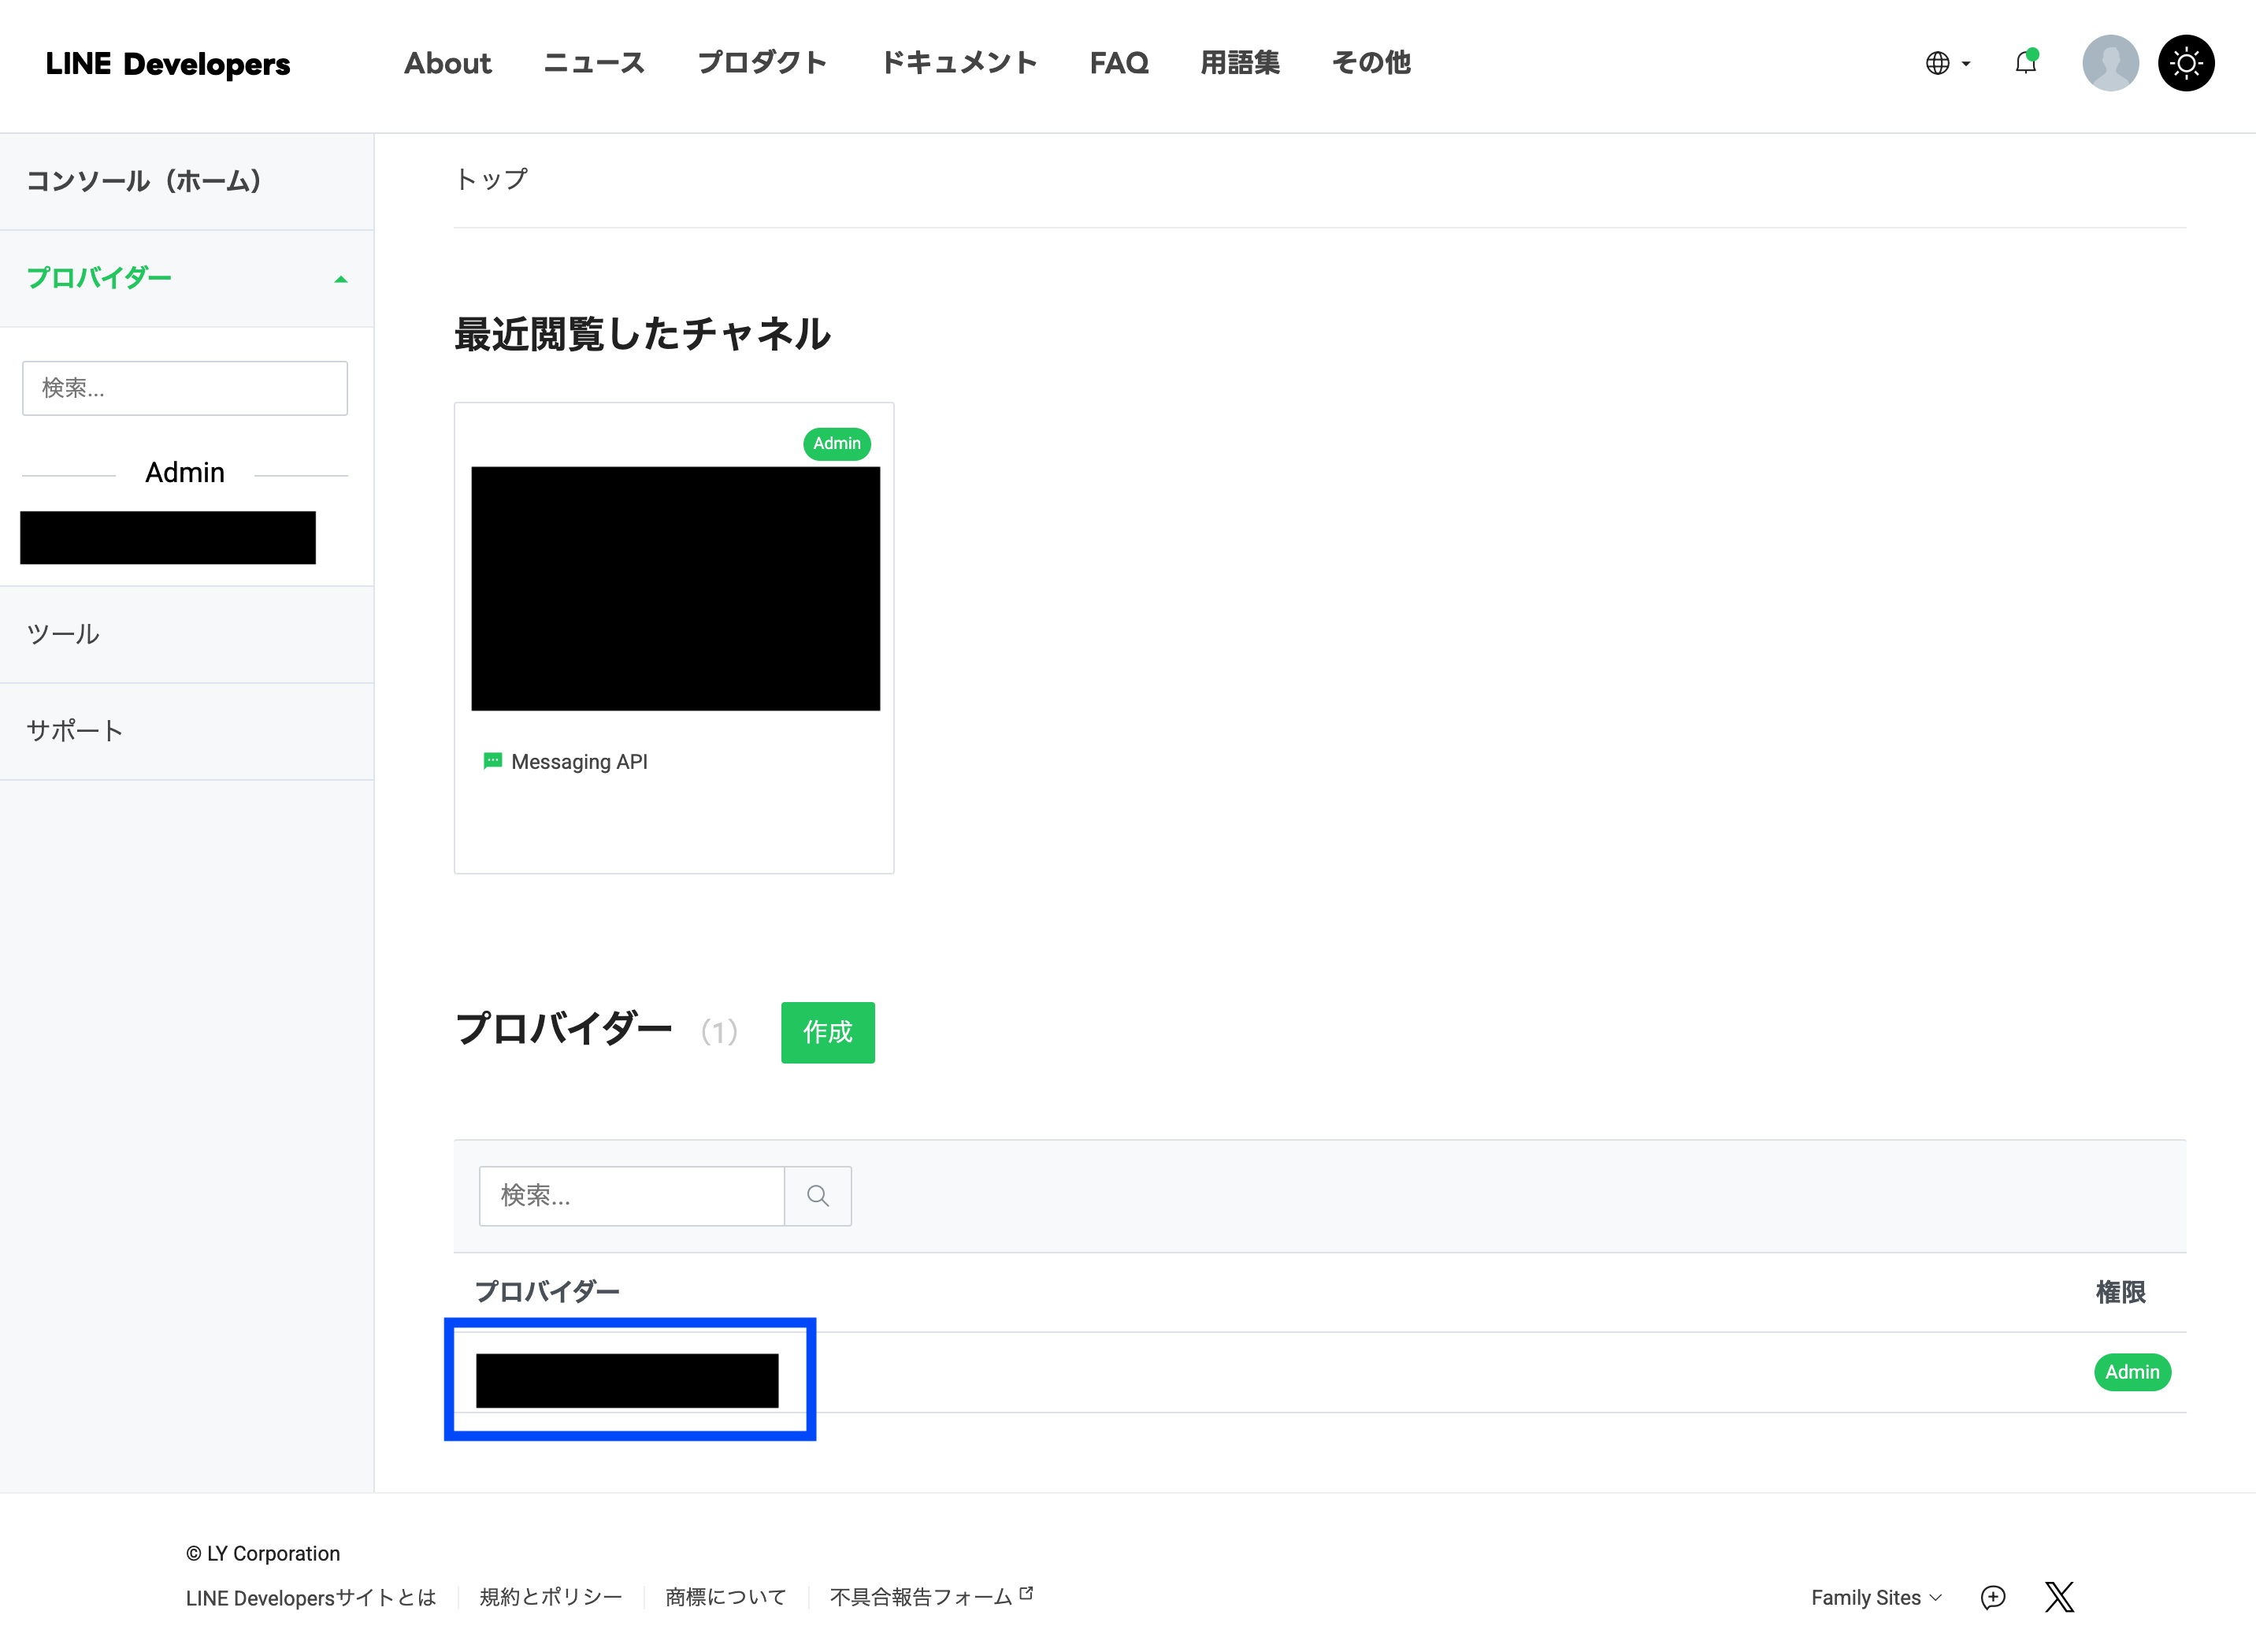Click the sidebar 検索 input field
This screenshot has height=1652, width=2256.
(x=185, y=388)
